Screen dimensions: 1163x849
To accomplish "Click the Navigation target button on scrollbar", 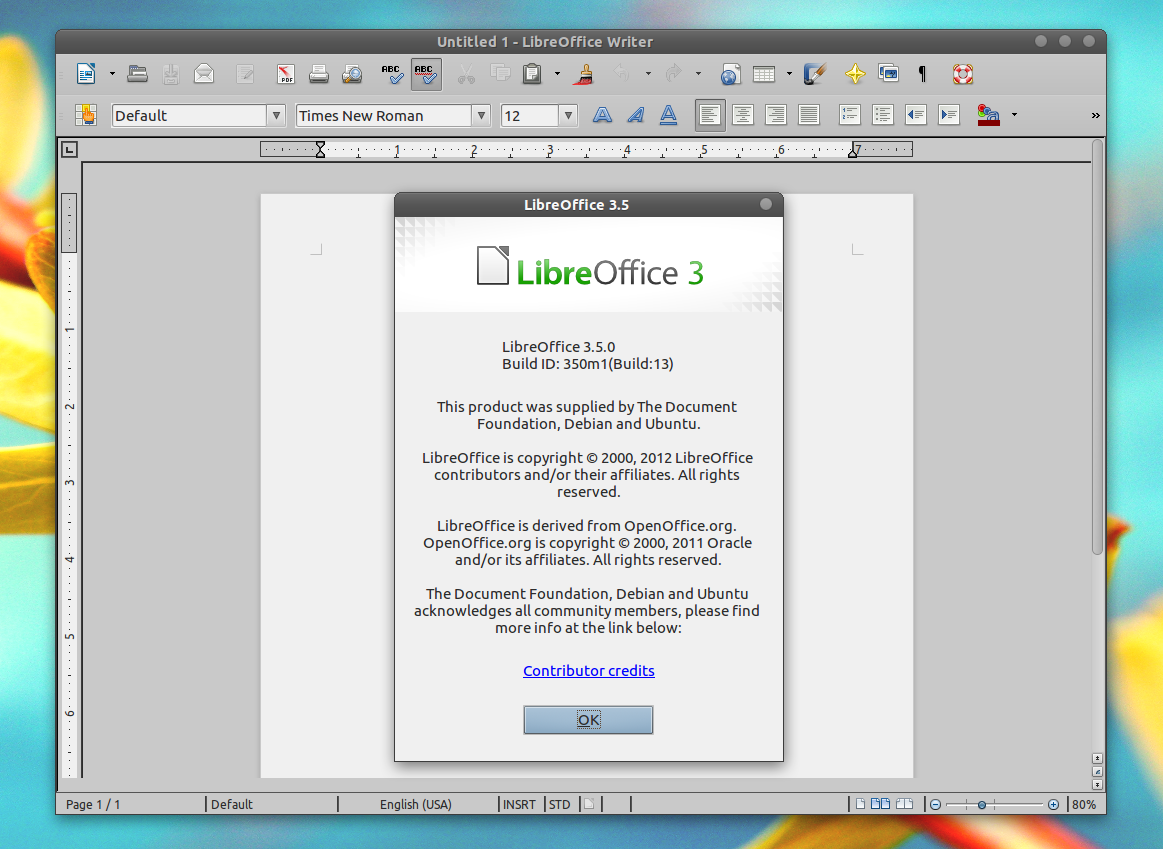I will (1097, 771).
